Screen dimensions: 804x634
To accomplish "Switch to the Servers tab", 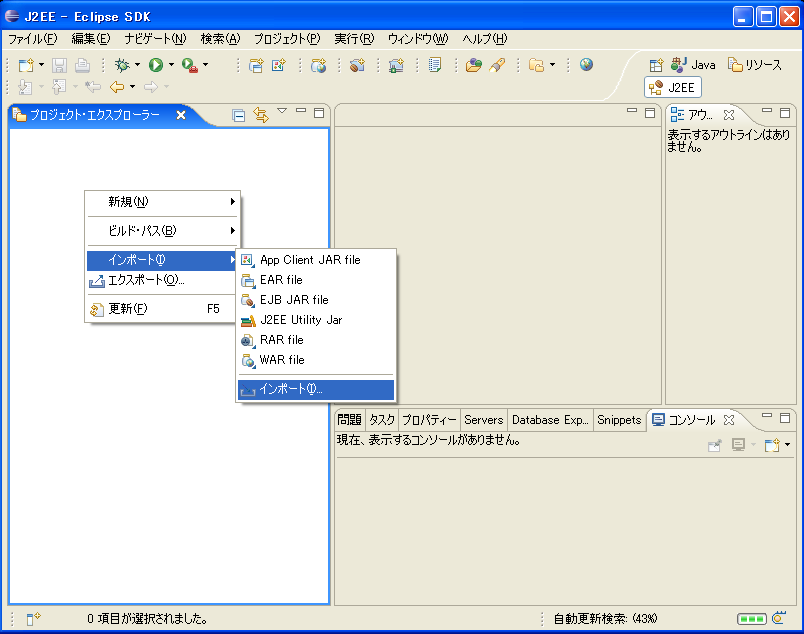I will click(x=484, y=420).
